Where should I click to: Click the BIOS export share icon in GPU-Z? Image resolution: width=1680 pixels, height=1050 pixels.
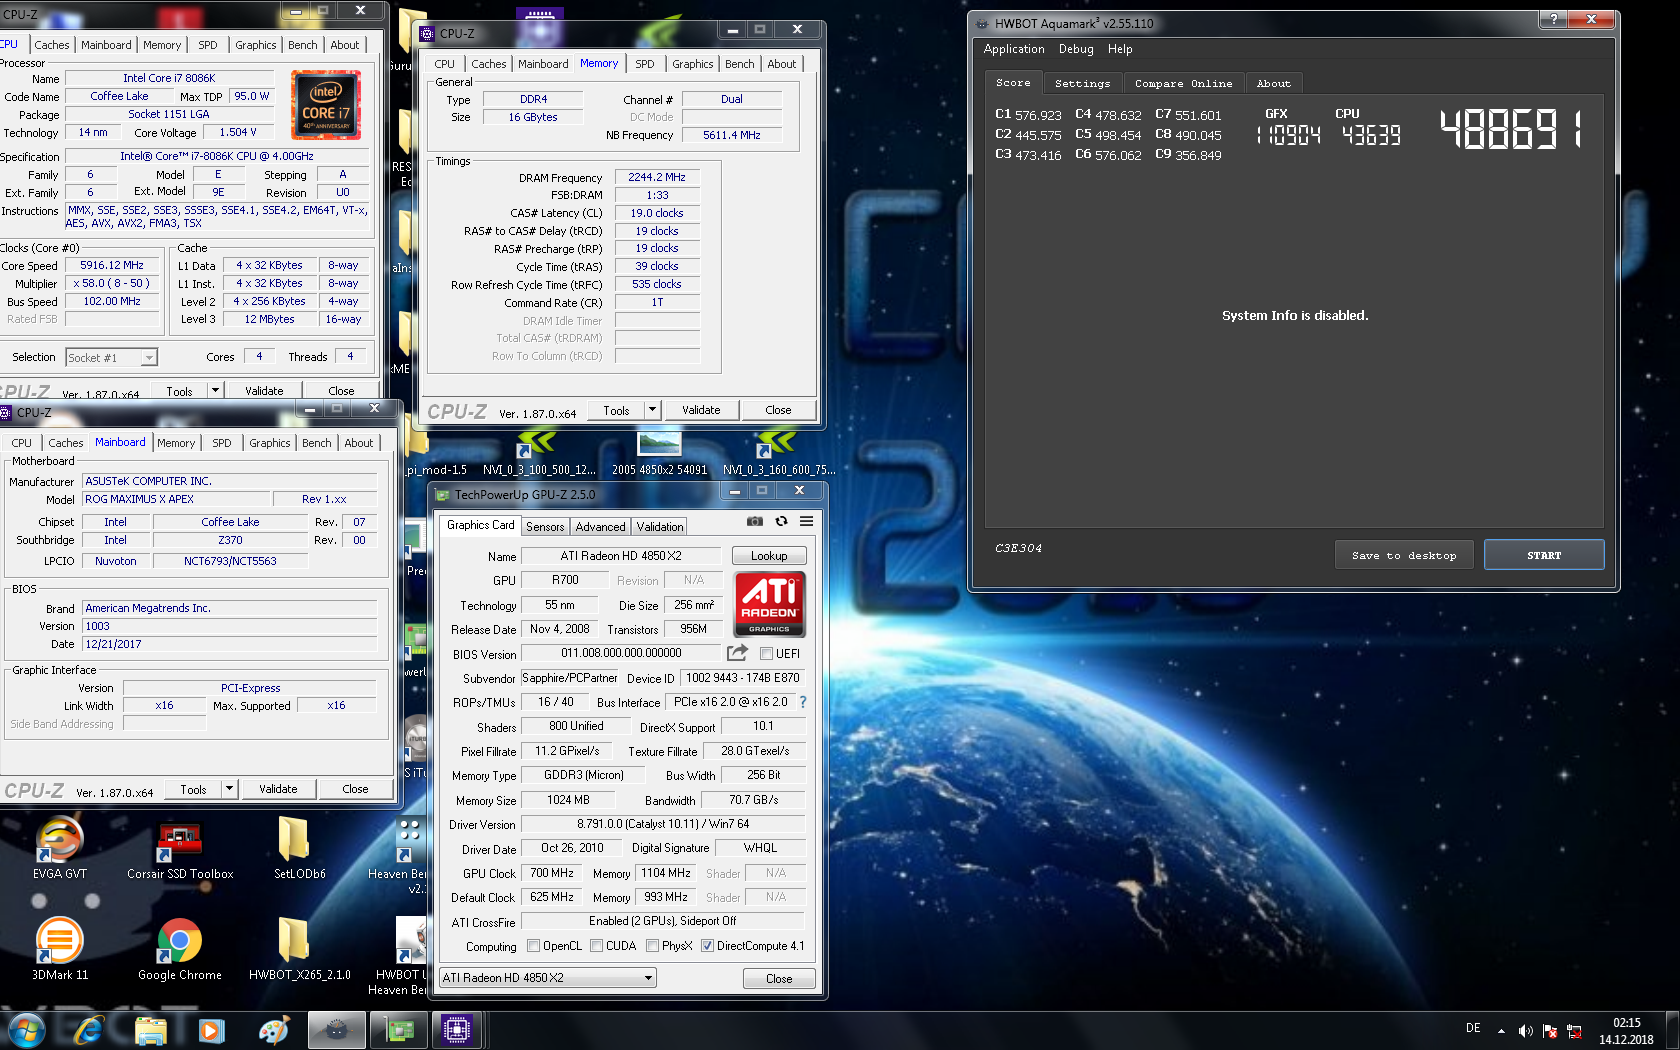click(737, 653)
